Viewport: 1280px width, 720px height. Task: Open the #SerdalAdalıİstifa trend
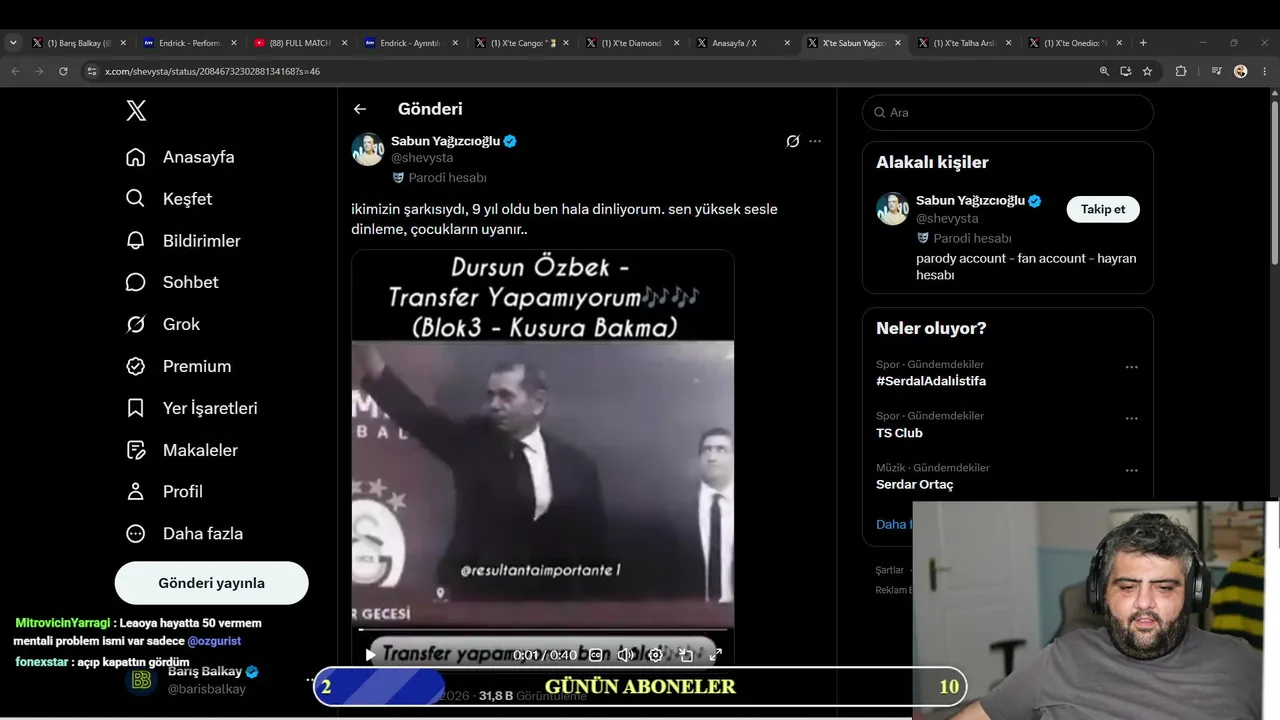point(931,381)
